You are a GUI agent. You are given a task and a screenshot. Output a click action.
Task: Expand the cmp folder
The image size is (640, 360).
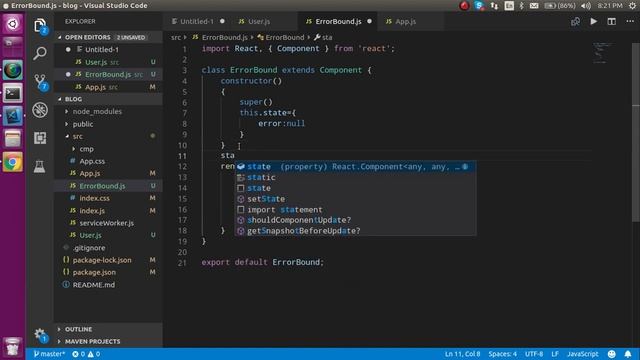(x=109, y=149)
